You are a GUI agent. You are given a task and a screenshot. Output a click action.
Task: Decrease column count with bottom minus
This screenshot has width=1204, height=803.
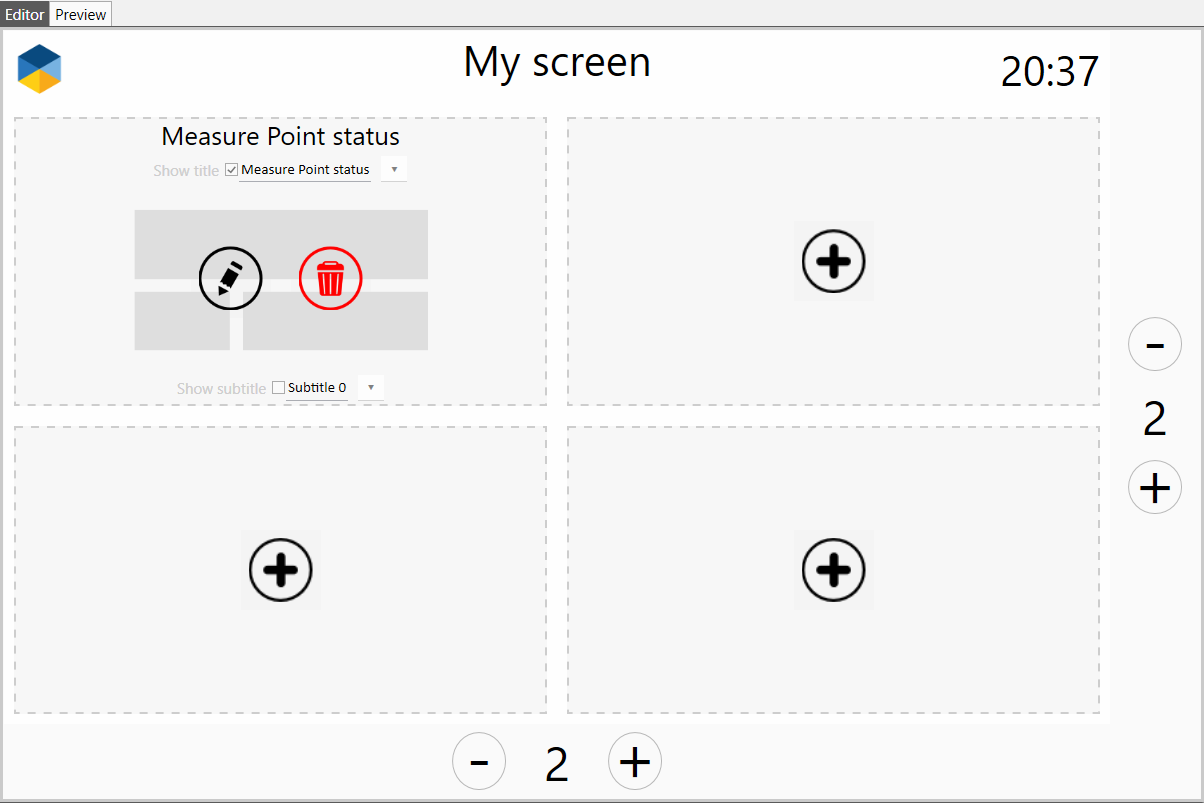pyautogui.click(x=479, y=762)
